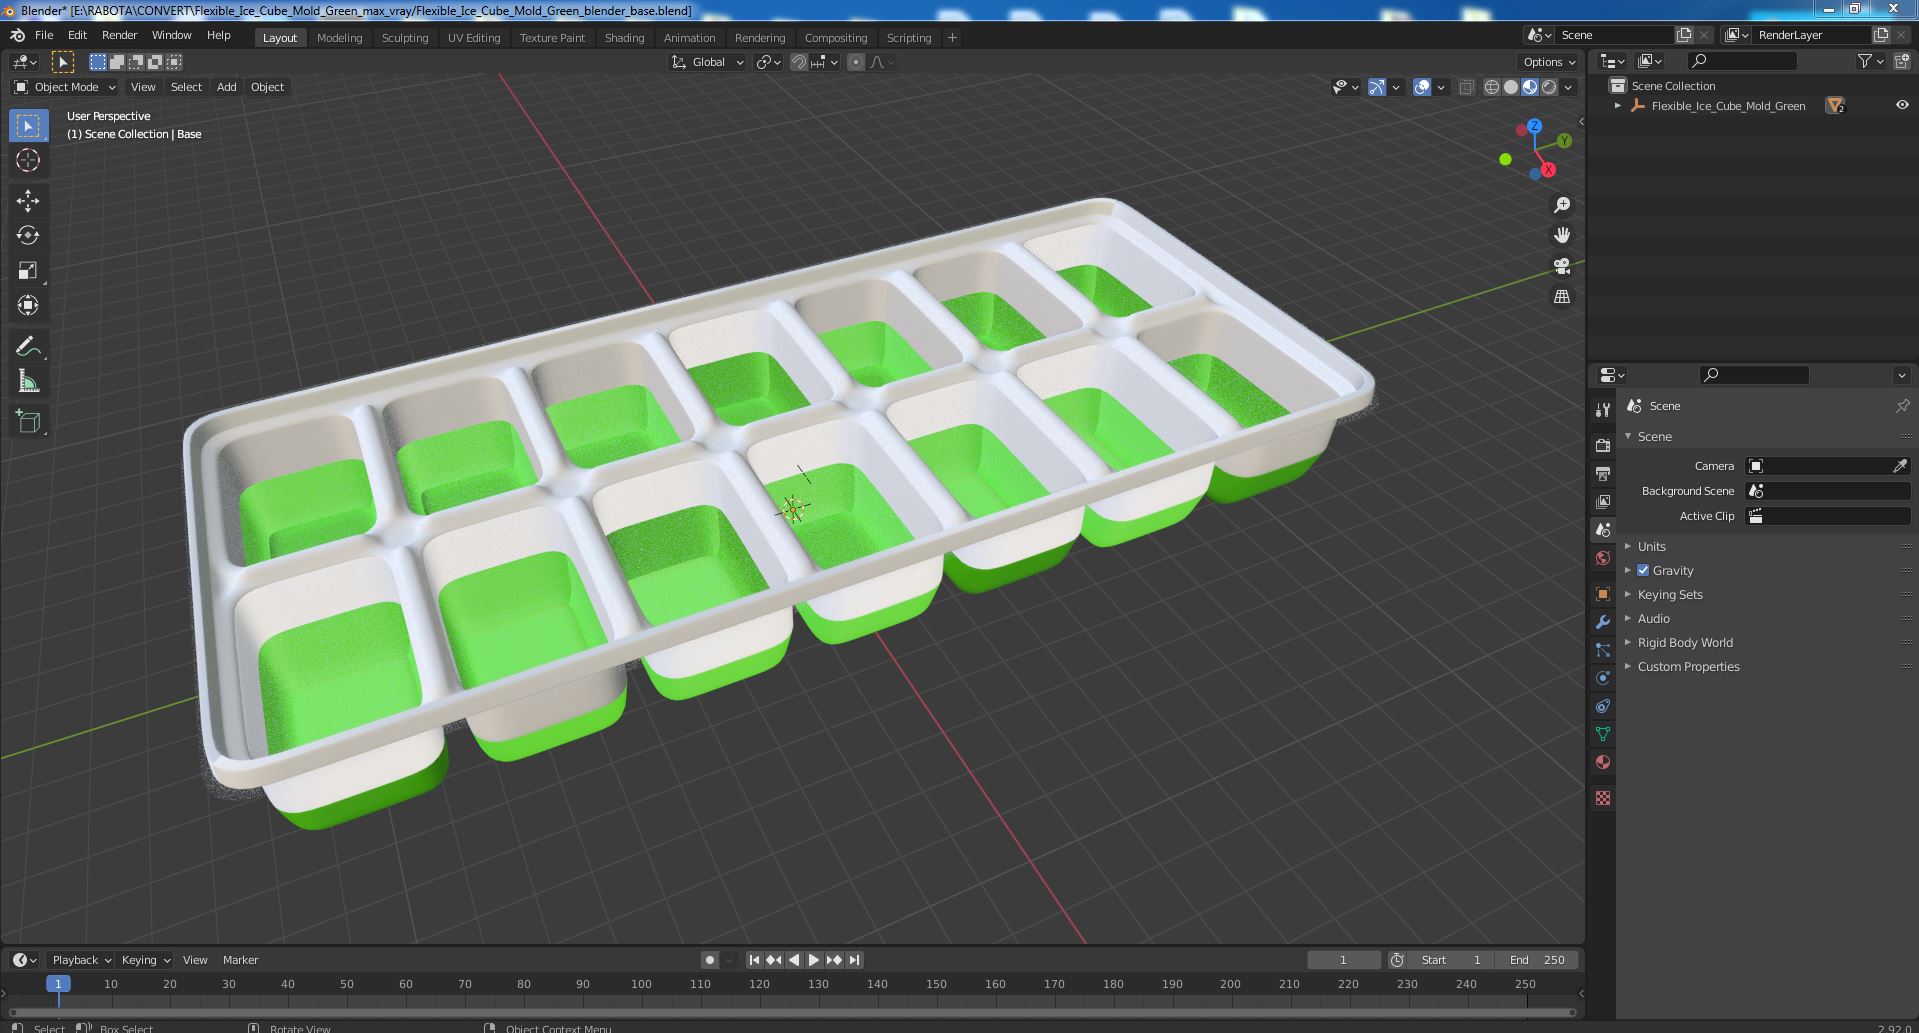Open the Object Constraints properties tab
The width and height of the screenshot is (1919, 1033).
pyautogui.click(x=1603, y=706)
